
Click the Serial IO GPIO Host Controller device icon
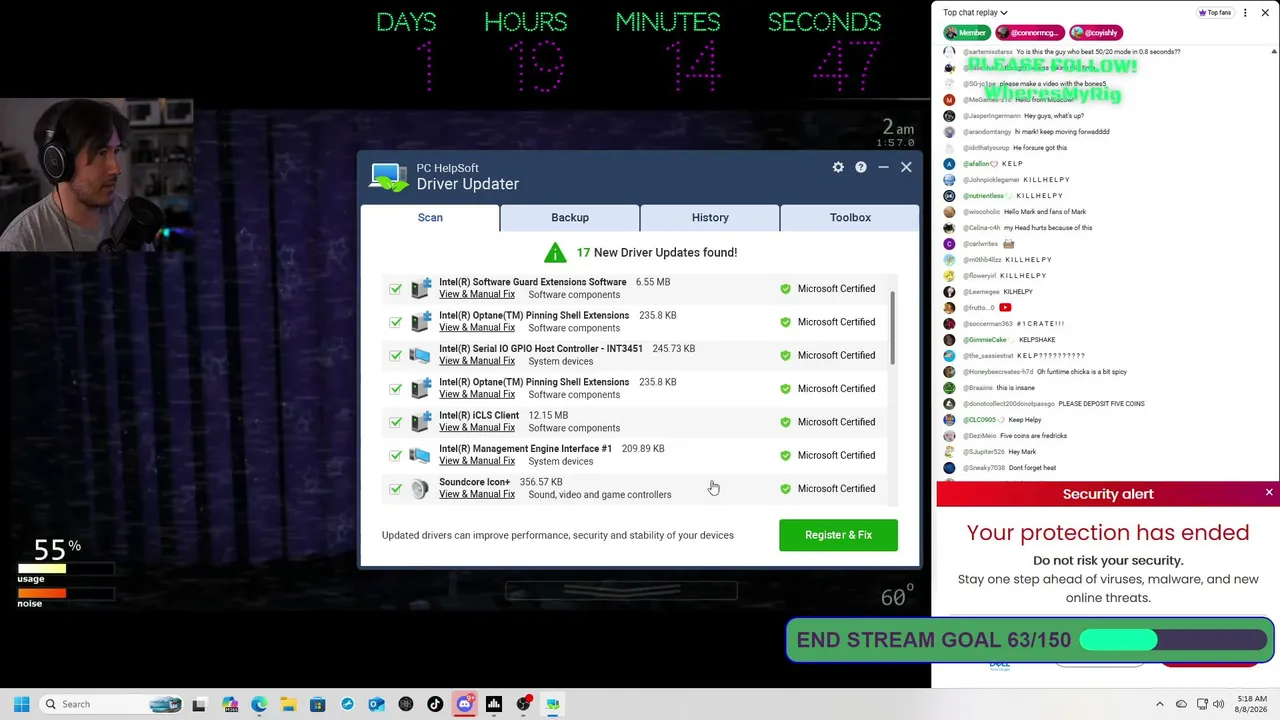click(421, 355)
